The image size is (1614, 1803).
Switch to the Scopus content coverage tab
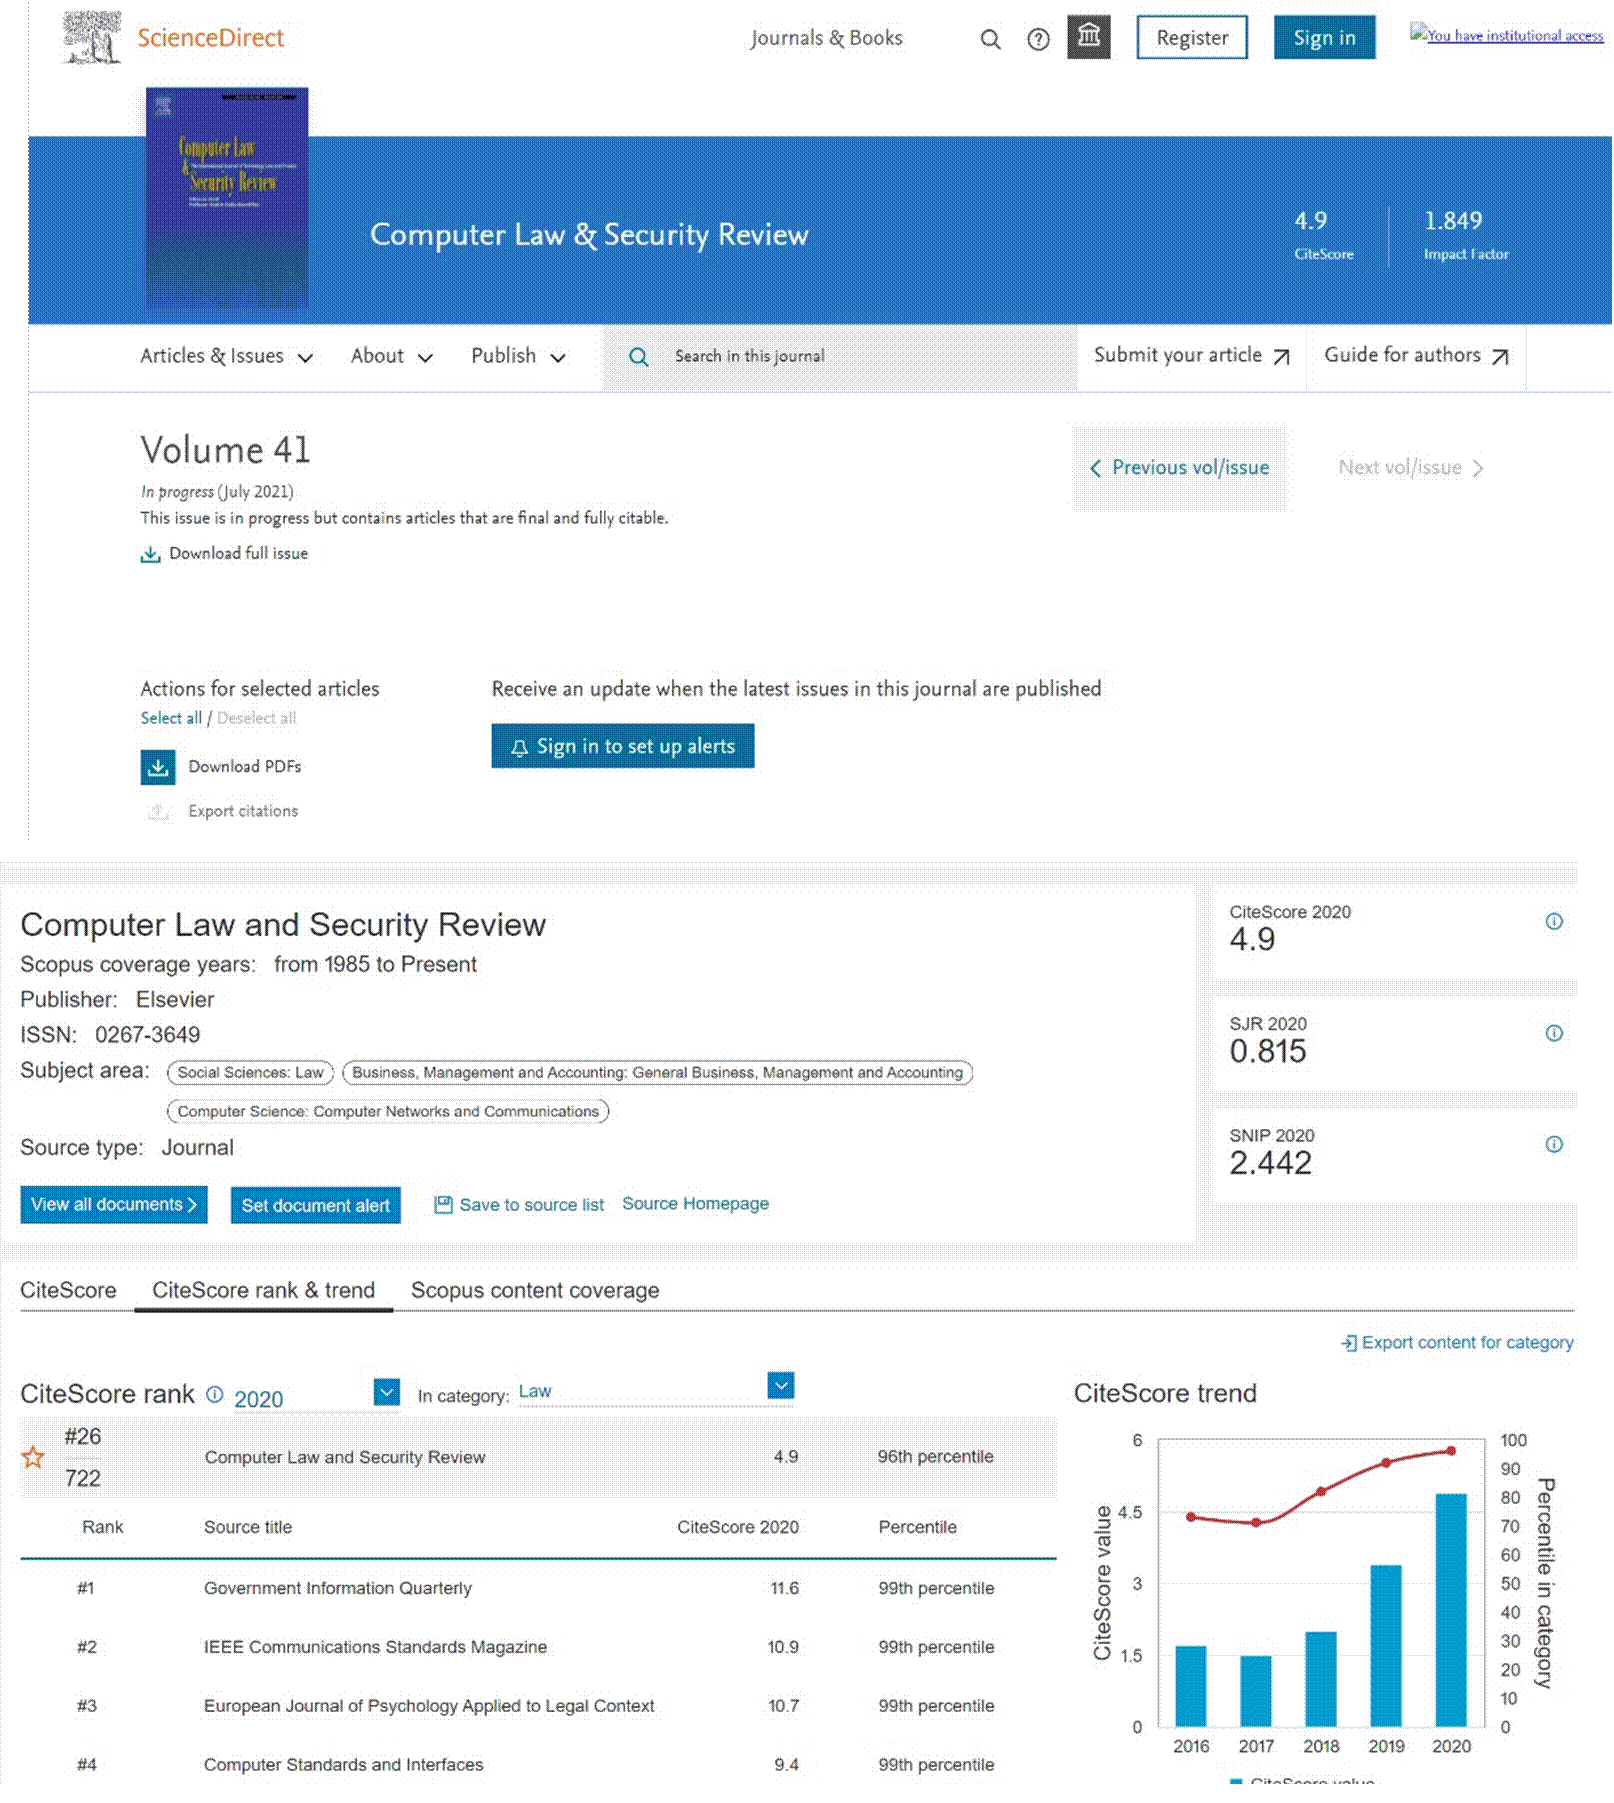pos(535,1290)
